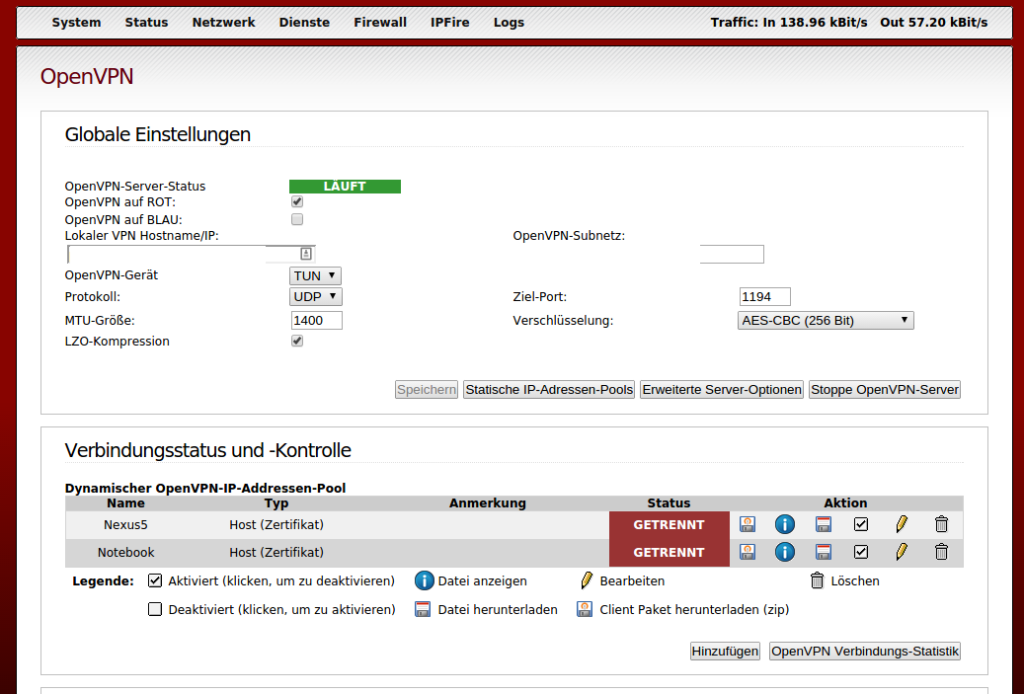This screenshot has width=1024, height=694.
Task: Click the Speichern button
Action: click(x=426, y=390)
